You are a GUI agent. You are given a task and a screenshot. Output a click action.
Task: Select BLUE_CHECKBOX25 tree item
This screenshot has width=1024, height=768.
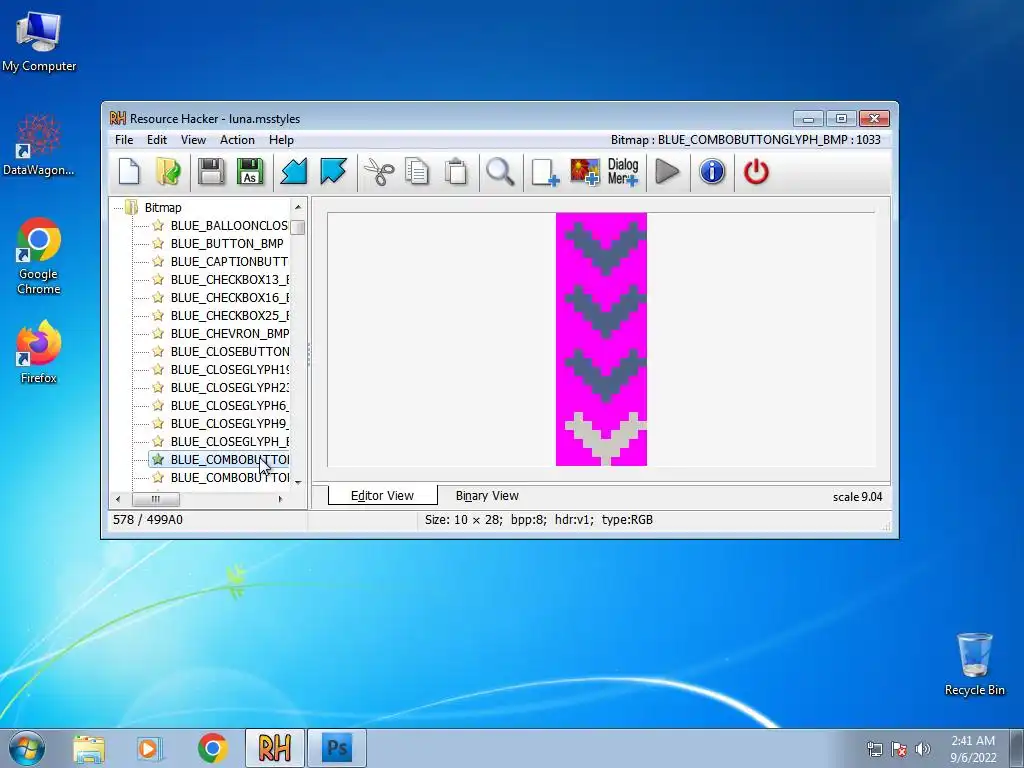coord(229,315)
